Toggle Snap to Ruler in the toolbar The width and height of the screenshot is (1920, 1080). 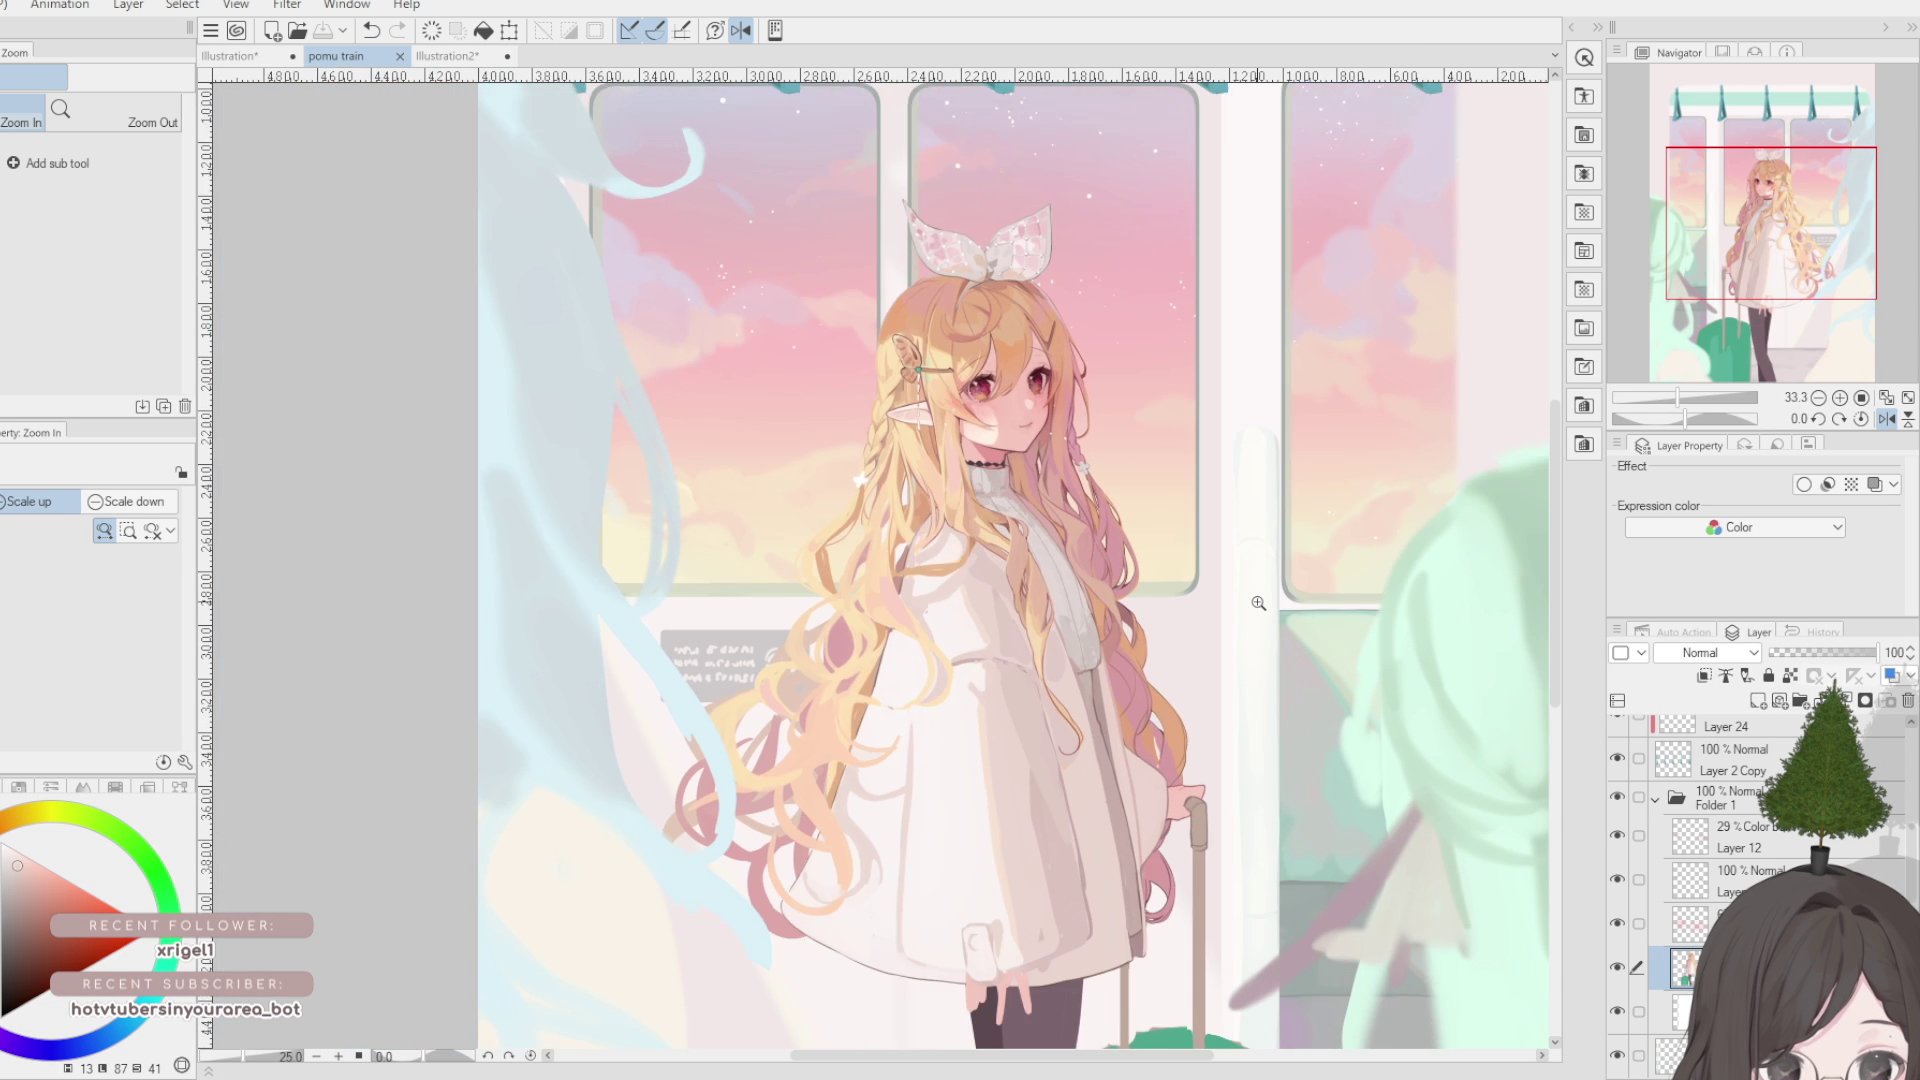pos(629,31)
